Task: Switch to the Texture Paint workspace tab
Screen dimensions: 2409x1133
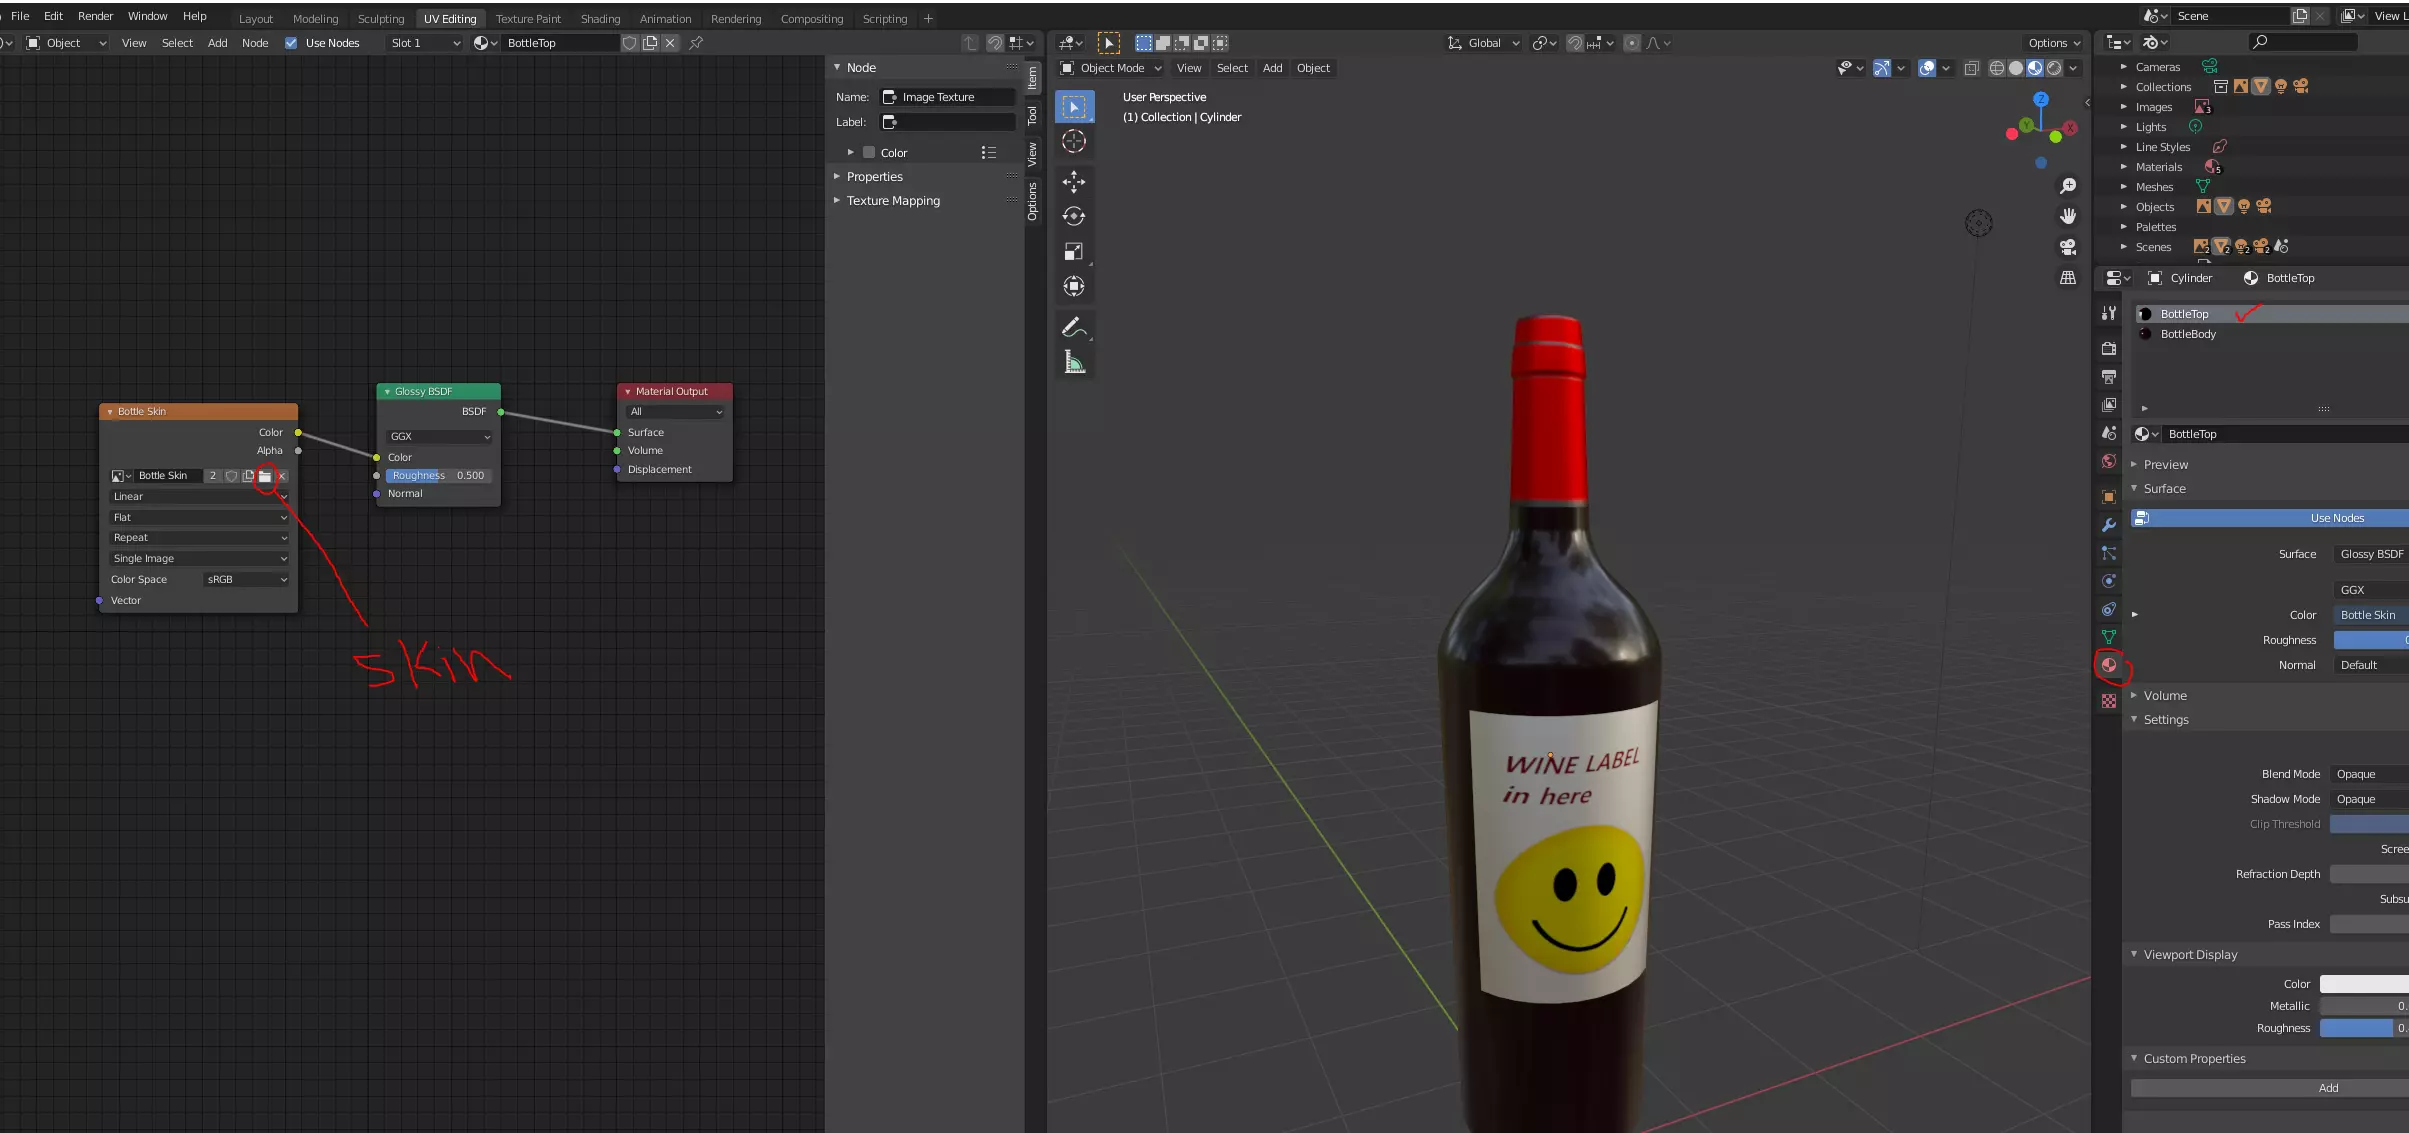Action: pos(528,19)
